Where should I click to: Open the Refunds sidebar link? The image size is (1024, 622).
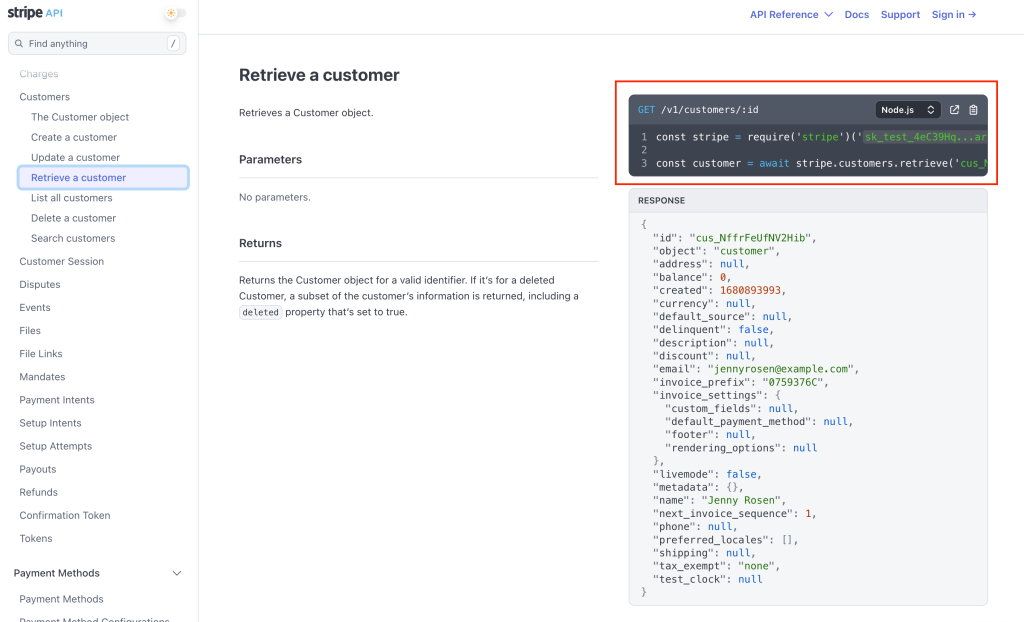pos(38,492)
